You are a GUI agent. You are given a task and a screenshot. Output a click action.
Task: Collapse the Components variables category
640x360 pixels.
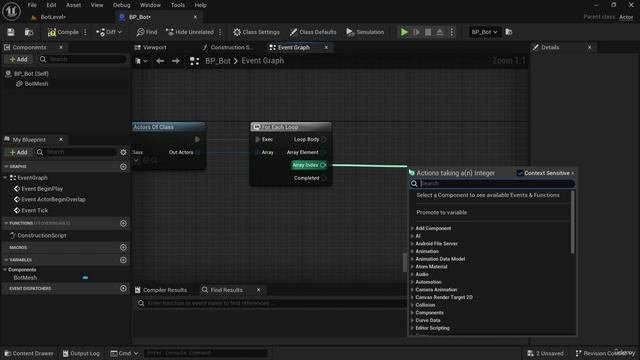point(5,270)
